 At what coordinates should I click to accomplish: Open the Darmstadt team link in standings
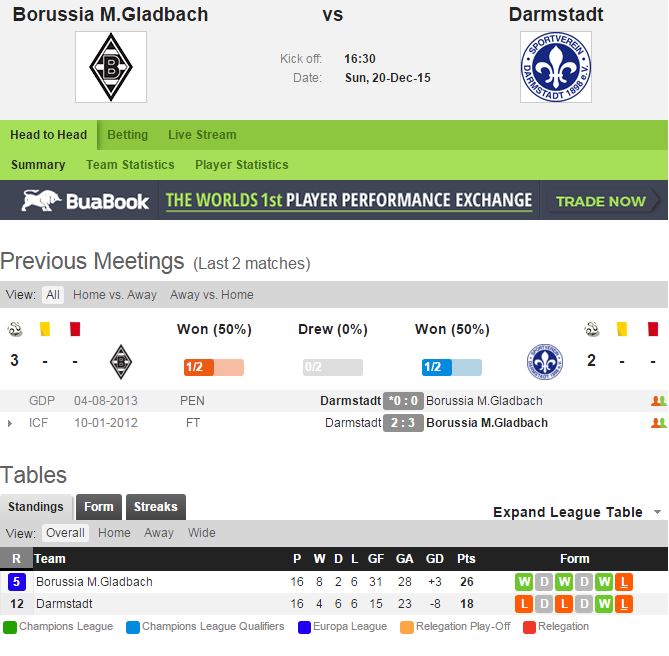pos(65,604)
